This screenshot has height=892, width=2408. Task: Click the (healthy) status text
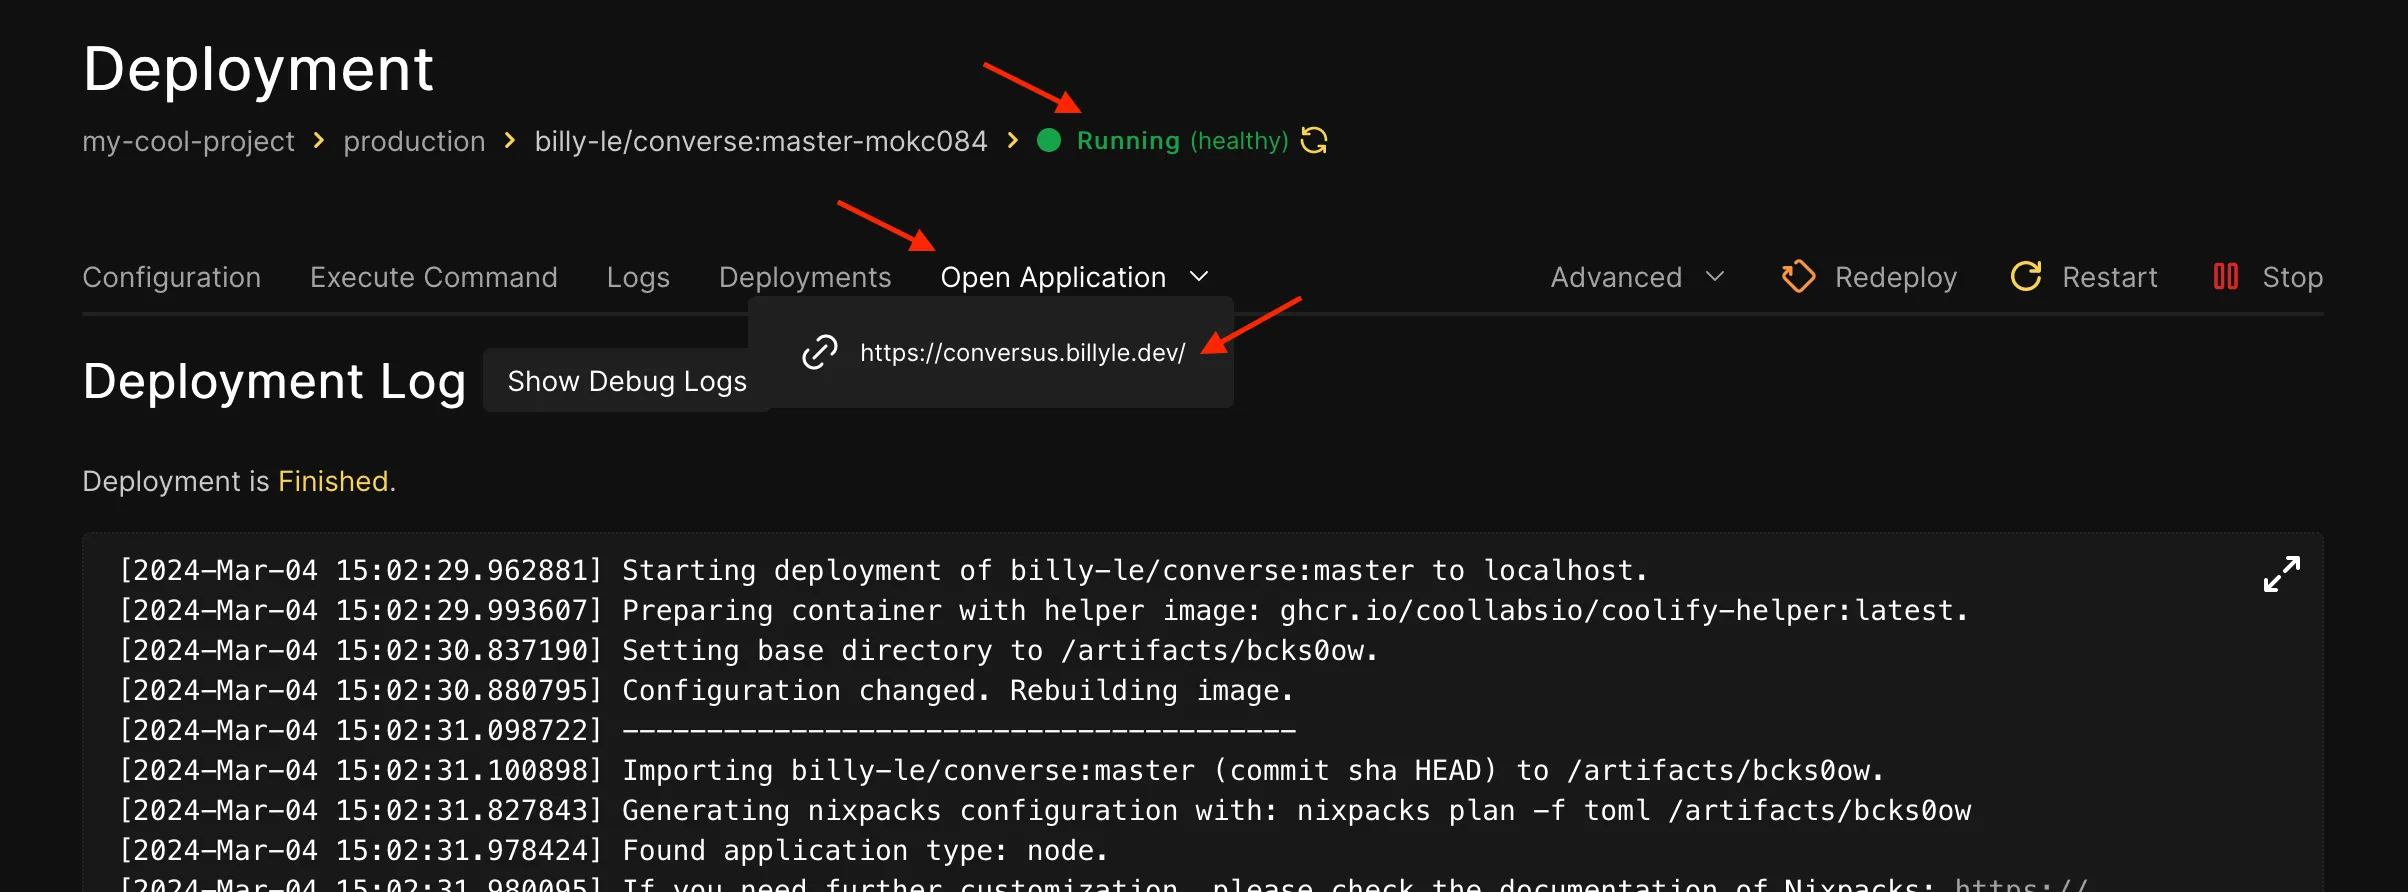pos(1239,141)
